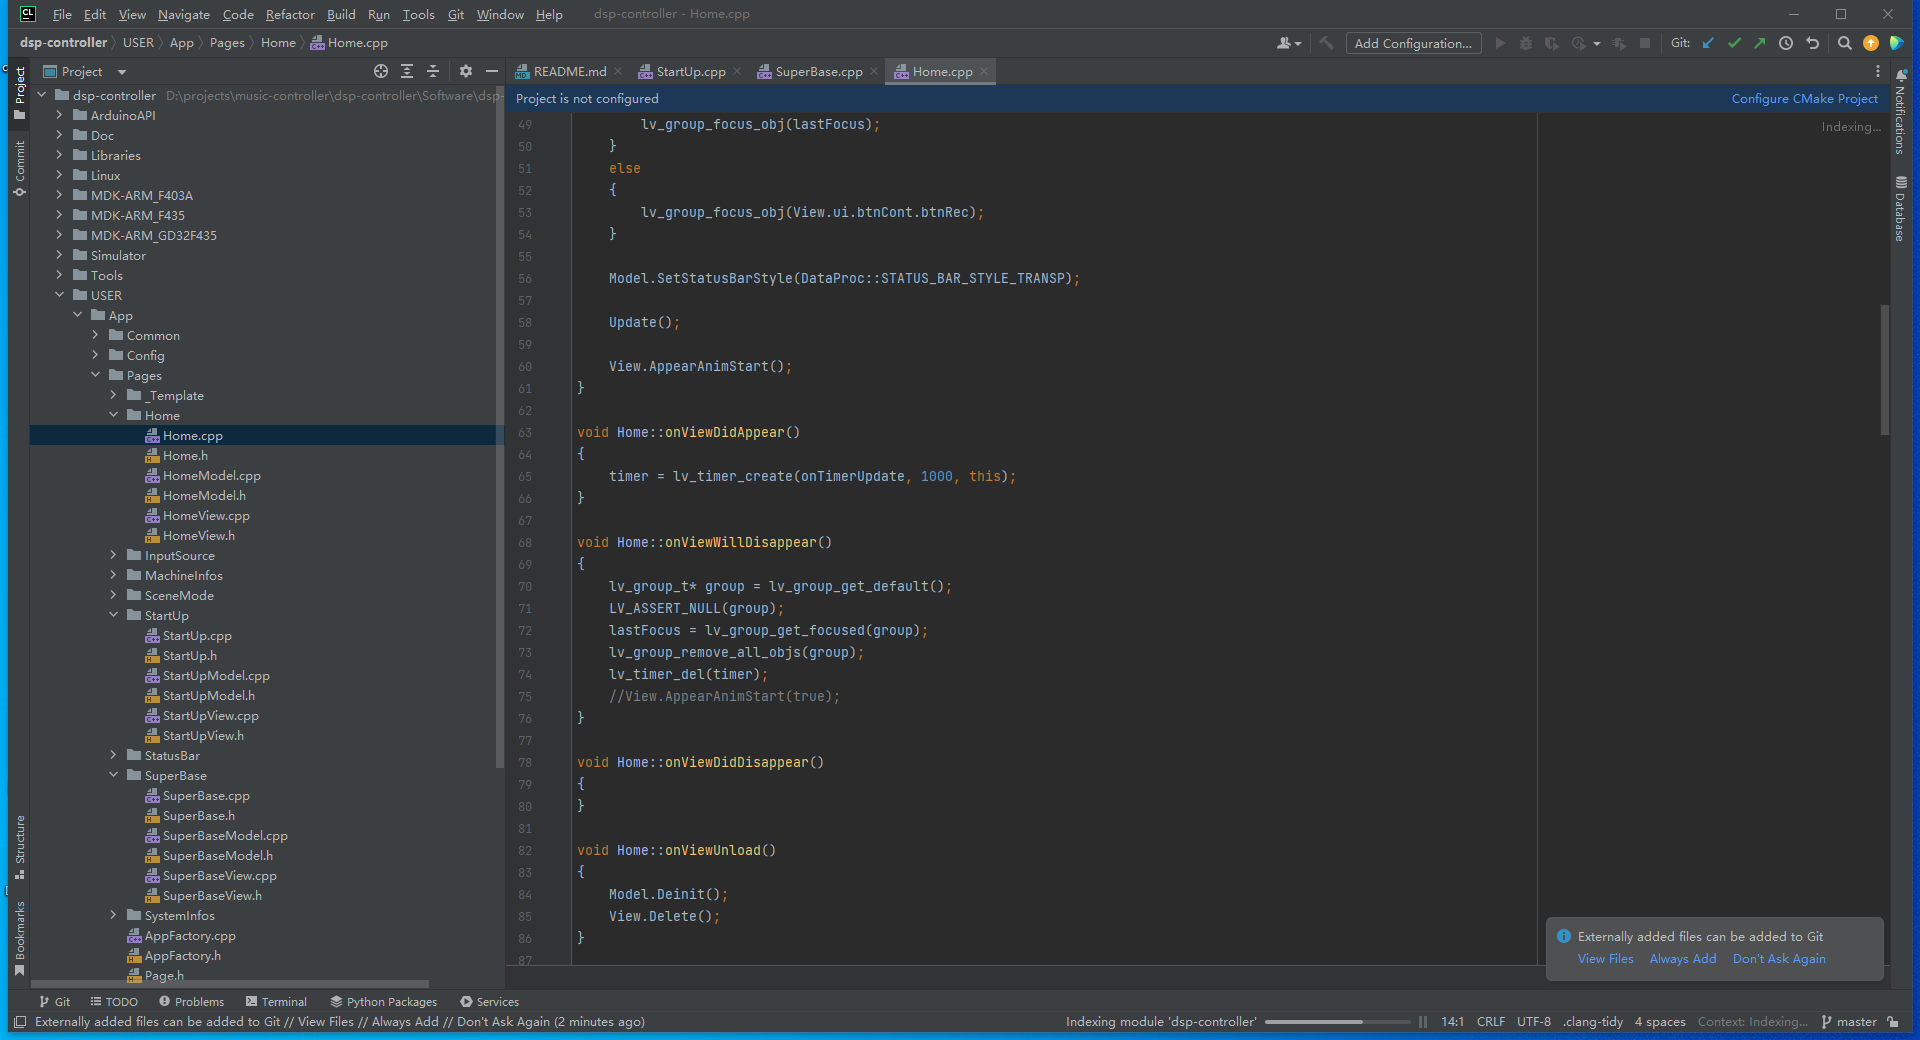Screen dimensions: 1920x1040
Task: Toggle the Problems tool window
Action: click(x=191, y=1002)
